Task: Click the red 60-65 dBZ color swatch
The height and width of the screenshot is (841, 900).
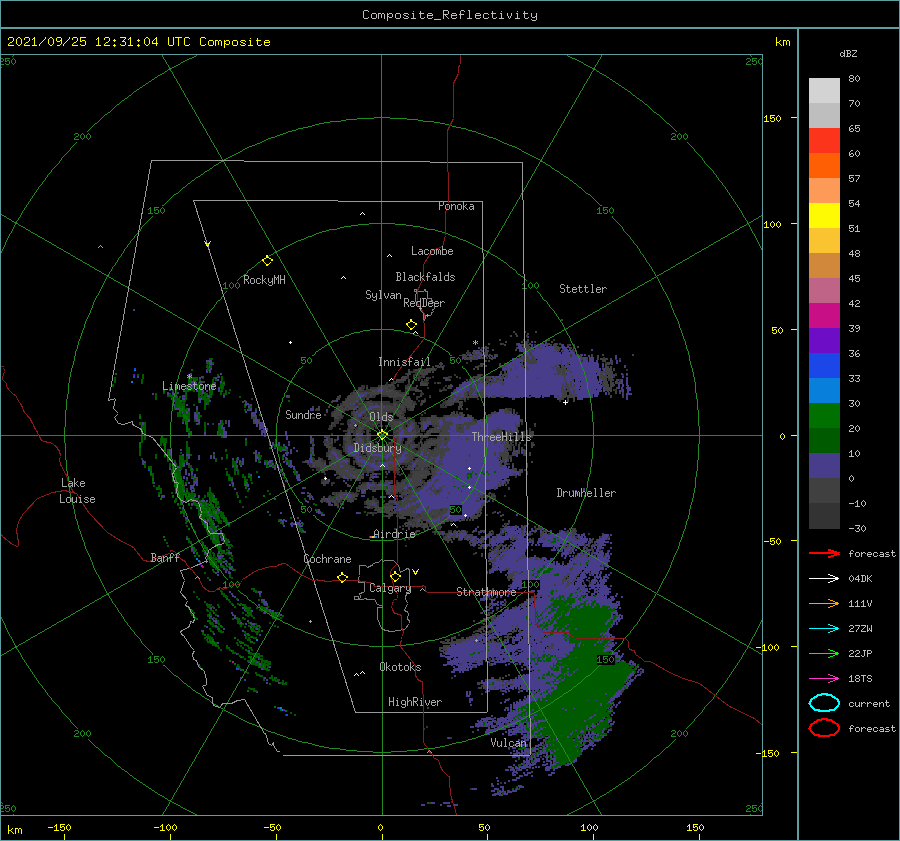Action: coord(824,141)
